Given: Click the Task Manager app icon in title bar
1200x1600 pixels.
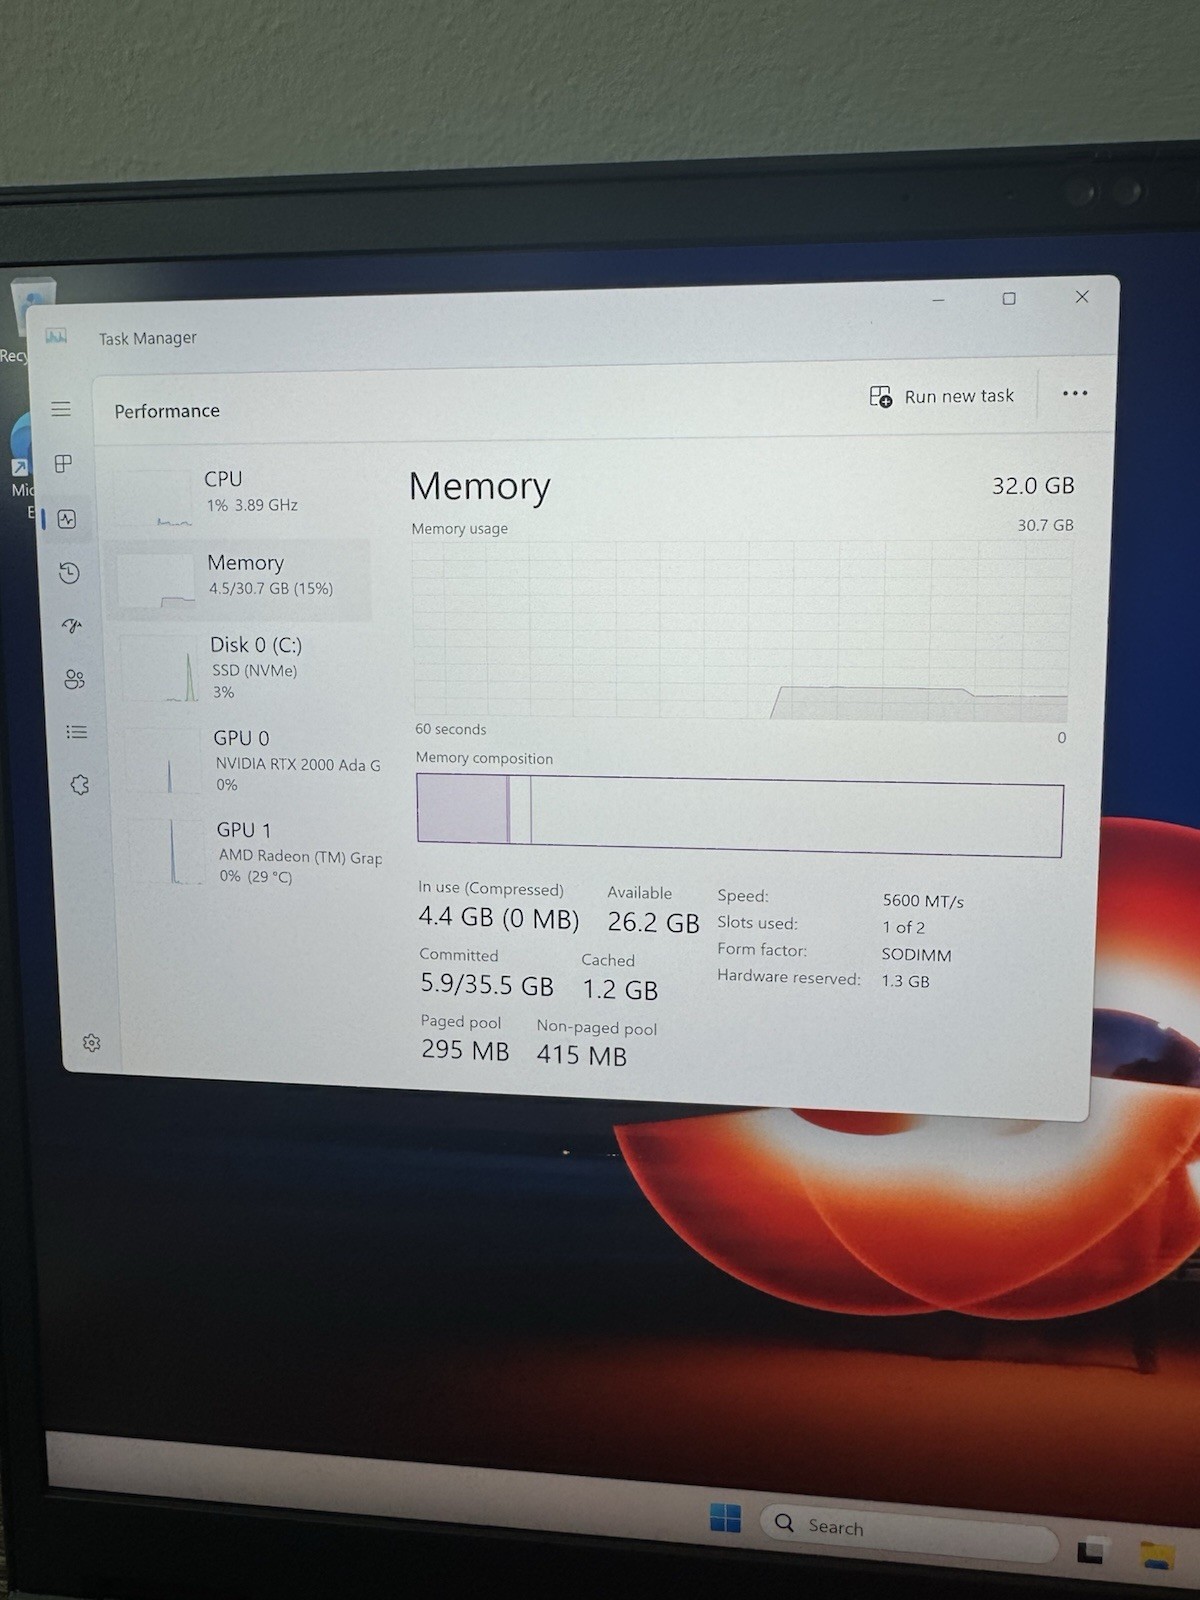Looking at the screenshot, I should click(56, 336).
